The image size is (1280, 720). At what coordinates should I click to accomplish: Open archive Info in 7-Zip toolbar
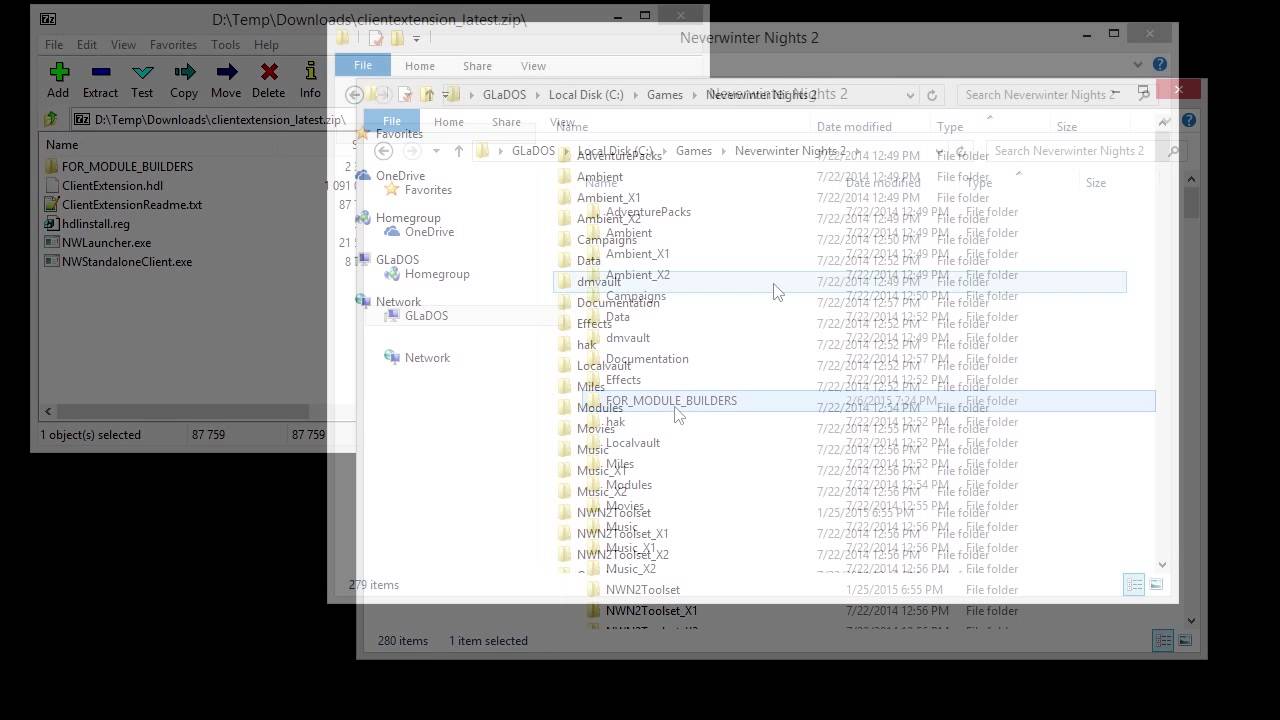310,80
